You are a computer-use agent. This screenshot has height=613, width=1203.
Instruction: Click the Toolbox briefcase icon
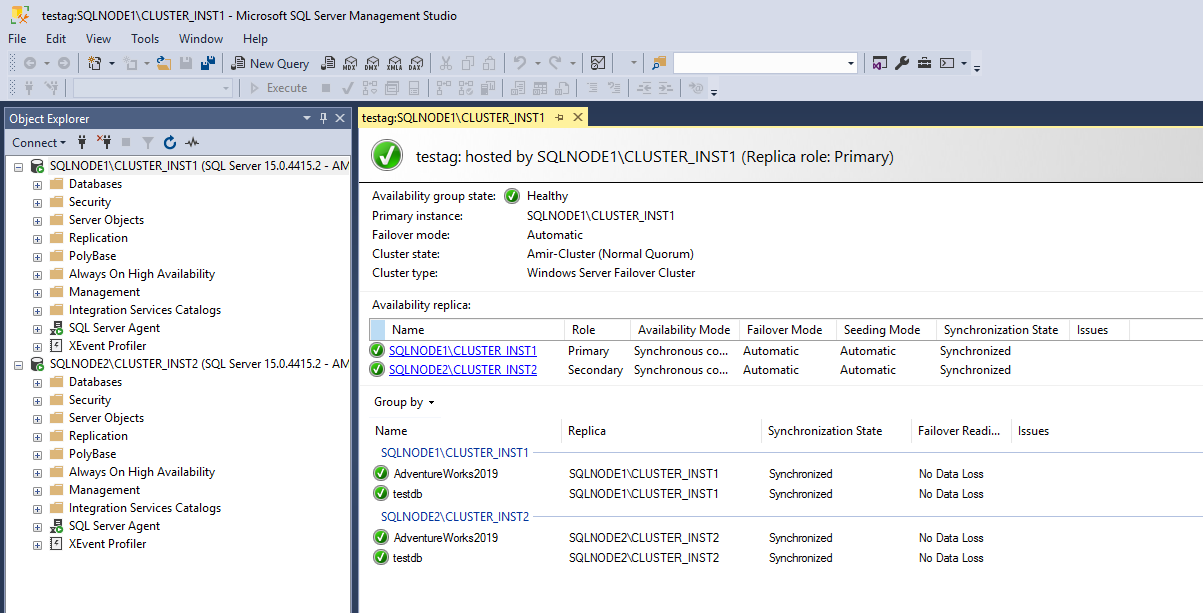(x=924, y=63)
